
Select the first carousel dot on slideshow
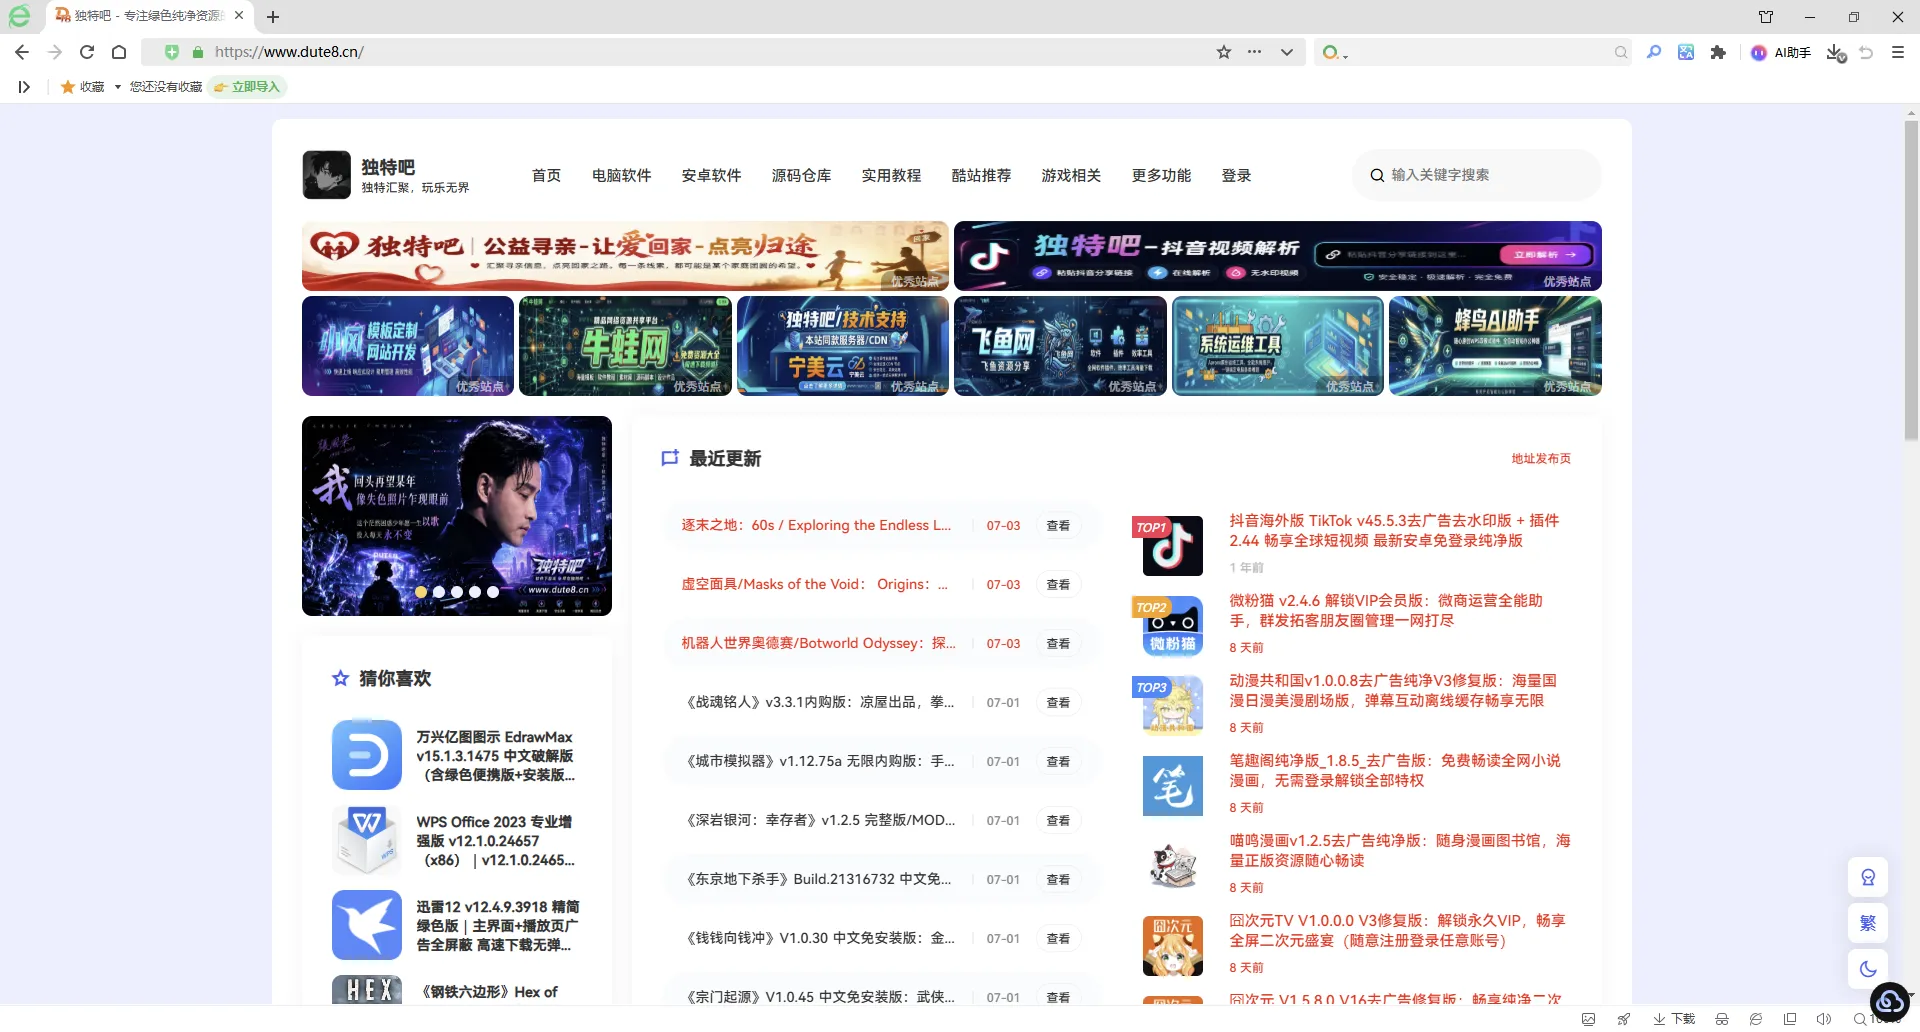[421, 592]
